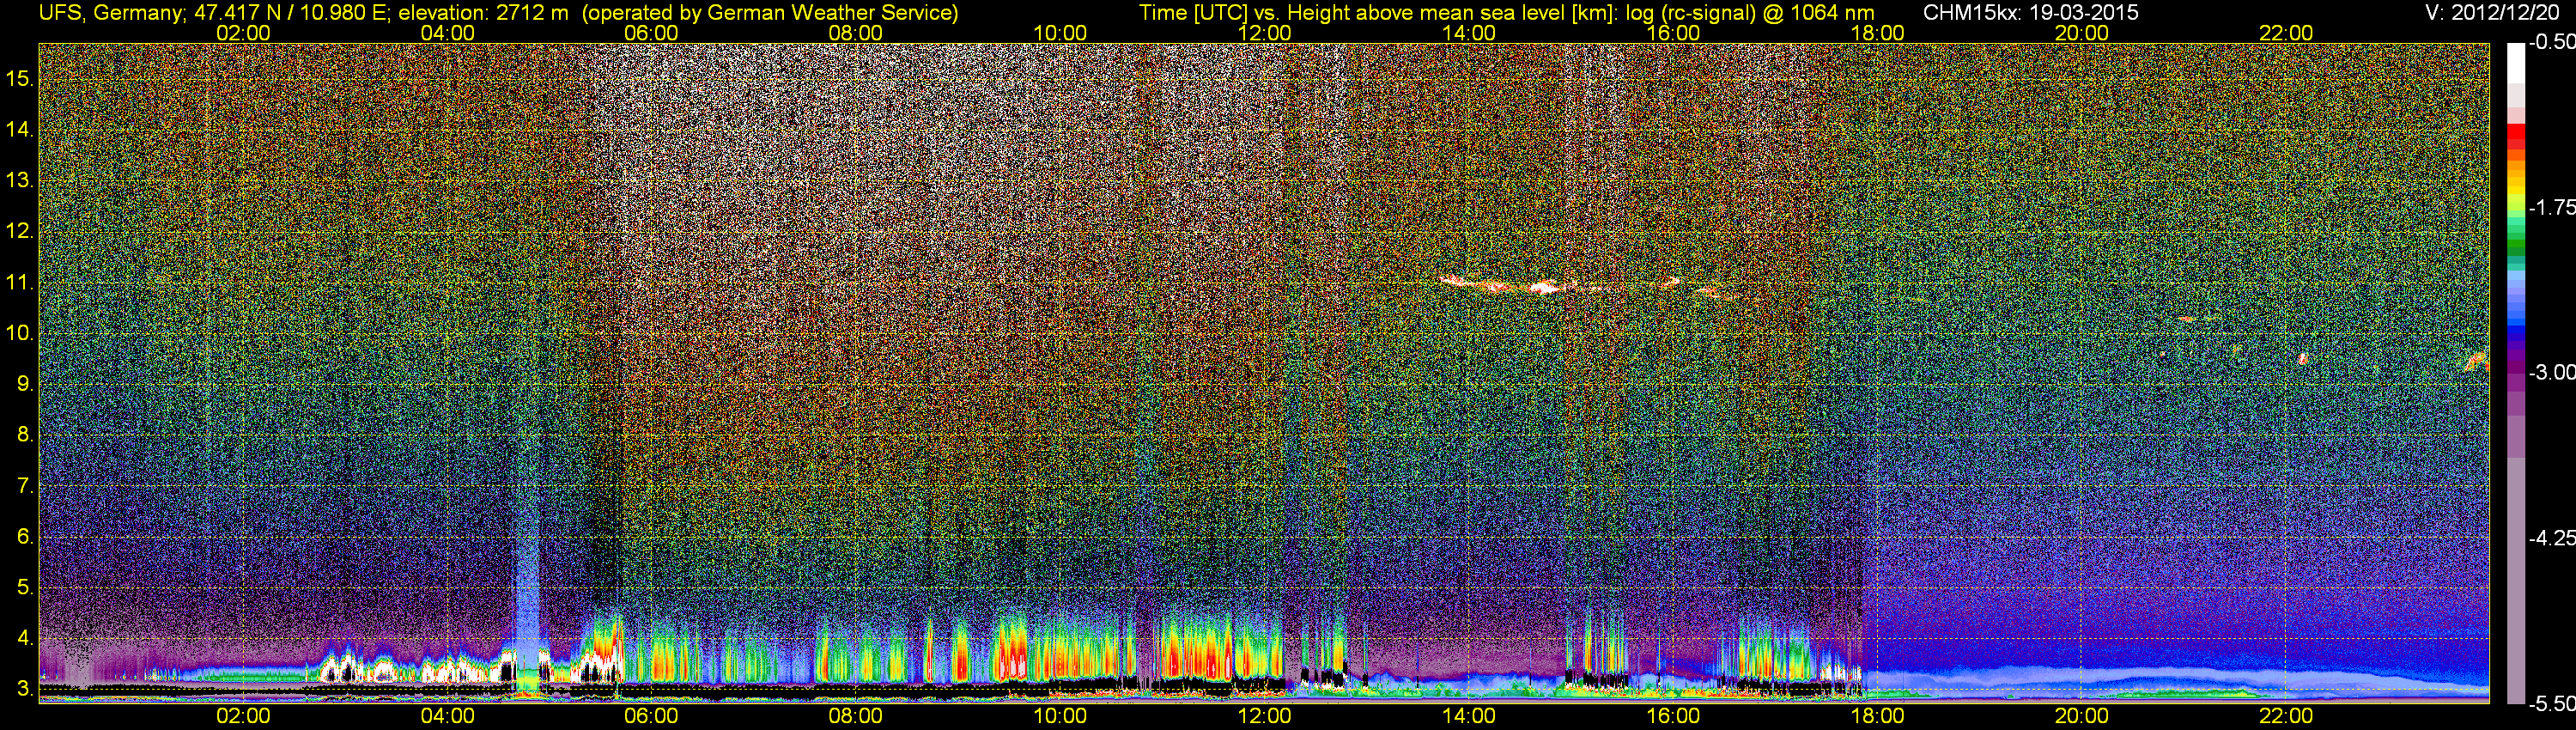
Task: Click the 3. km height axis label
Action: point(24,689)
